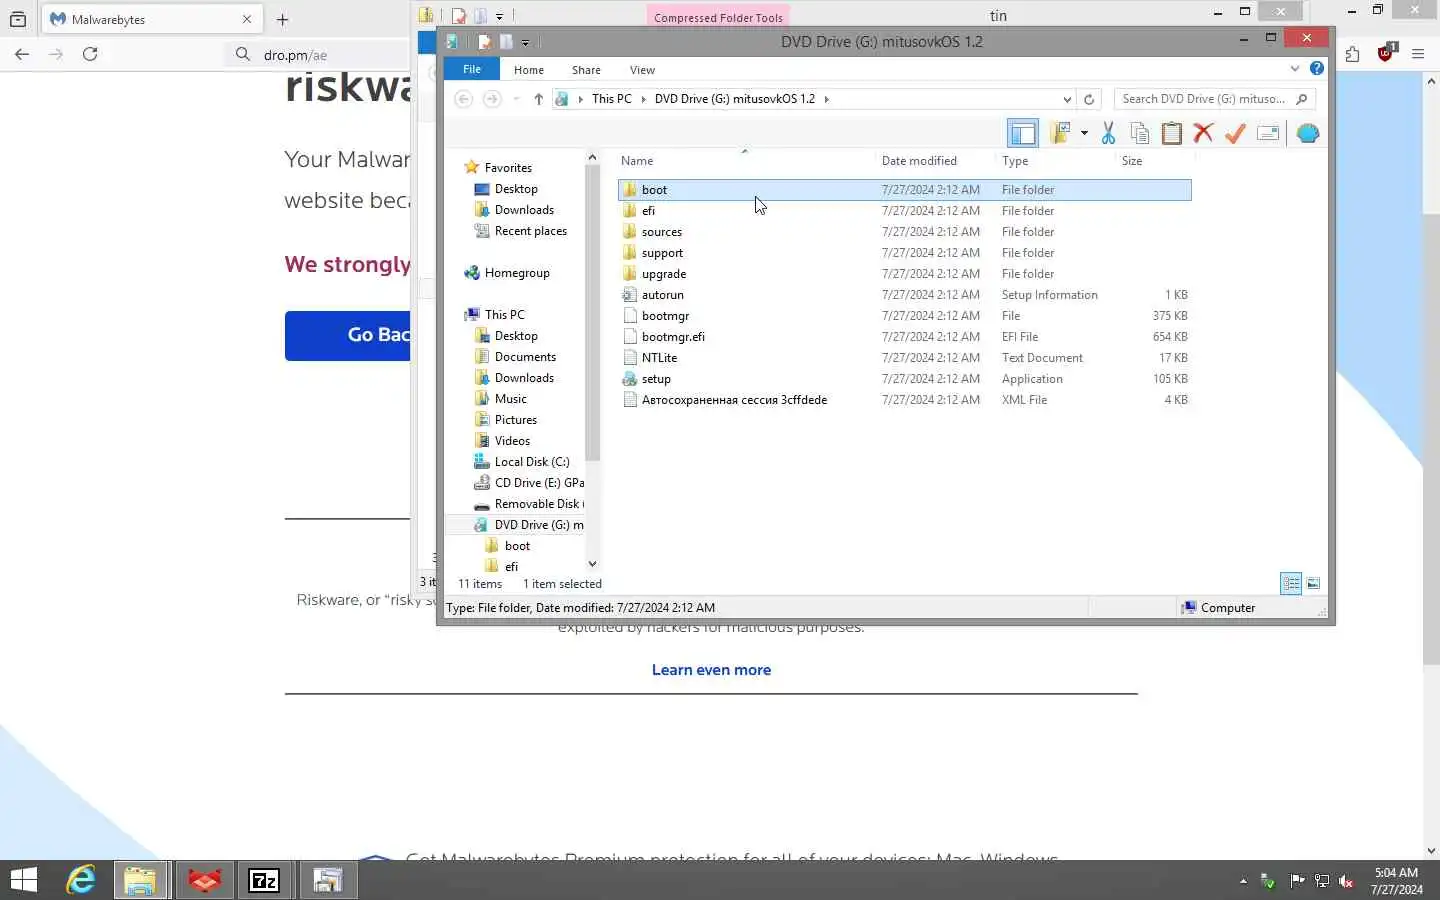Click the navigation pane scroll down arrow

pyautogui.click(x=592, y=564)
